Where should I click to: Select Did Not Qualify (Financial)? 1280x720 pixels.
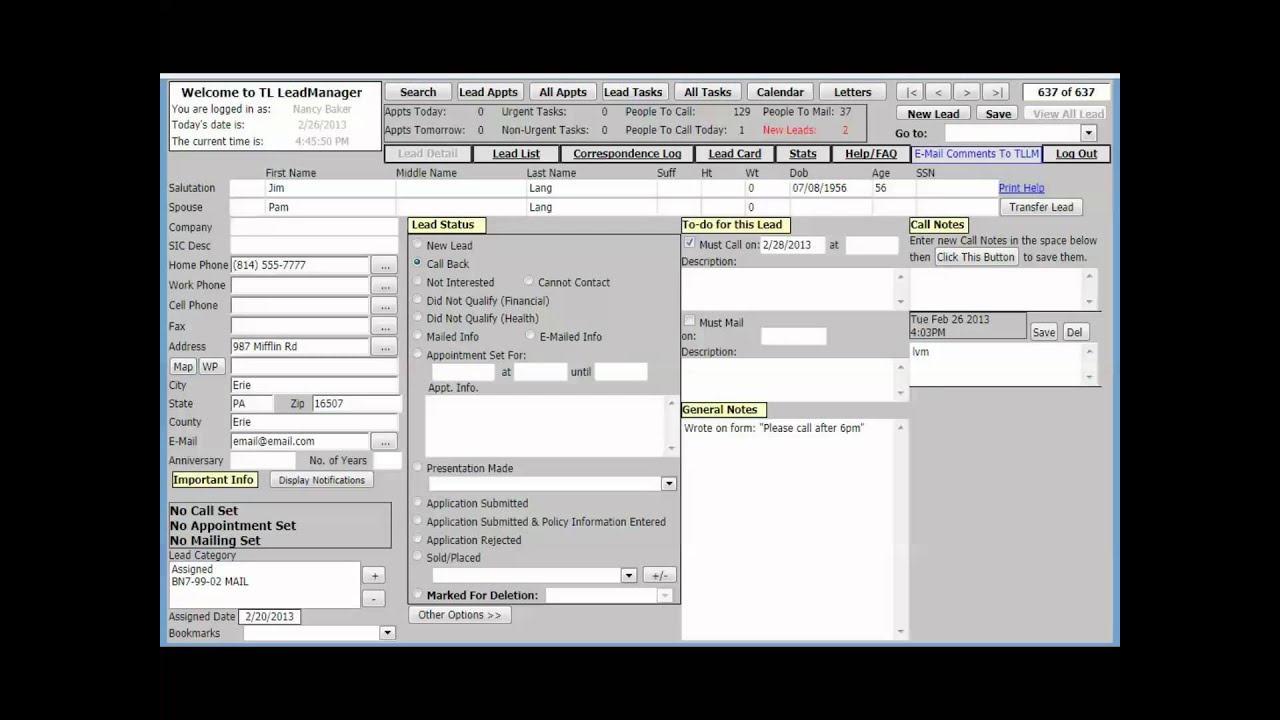(418, 300)
